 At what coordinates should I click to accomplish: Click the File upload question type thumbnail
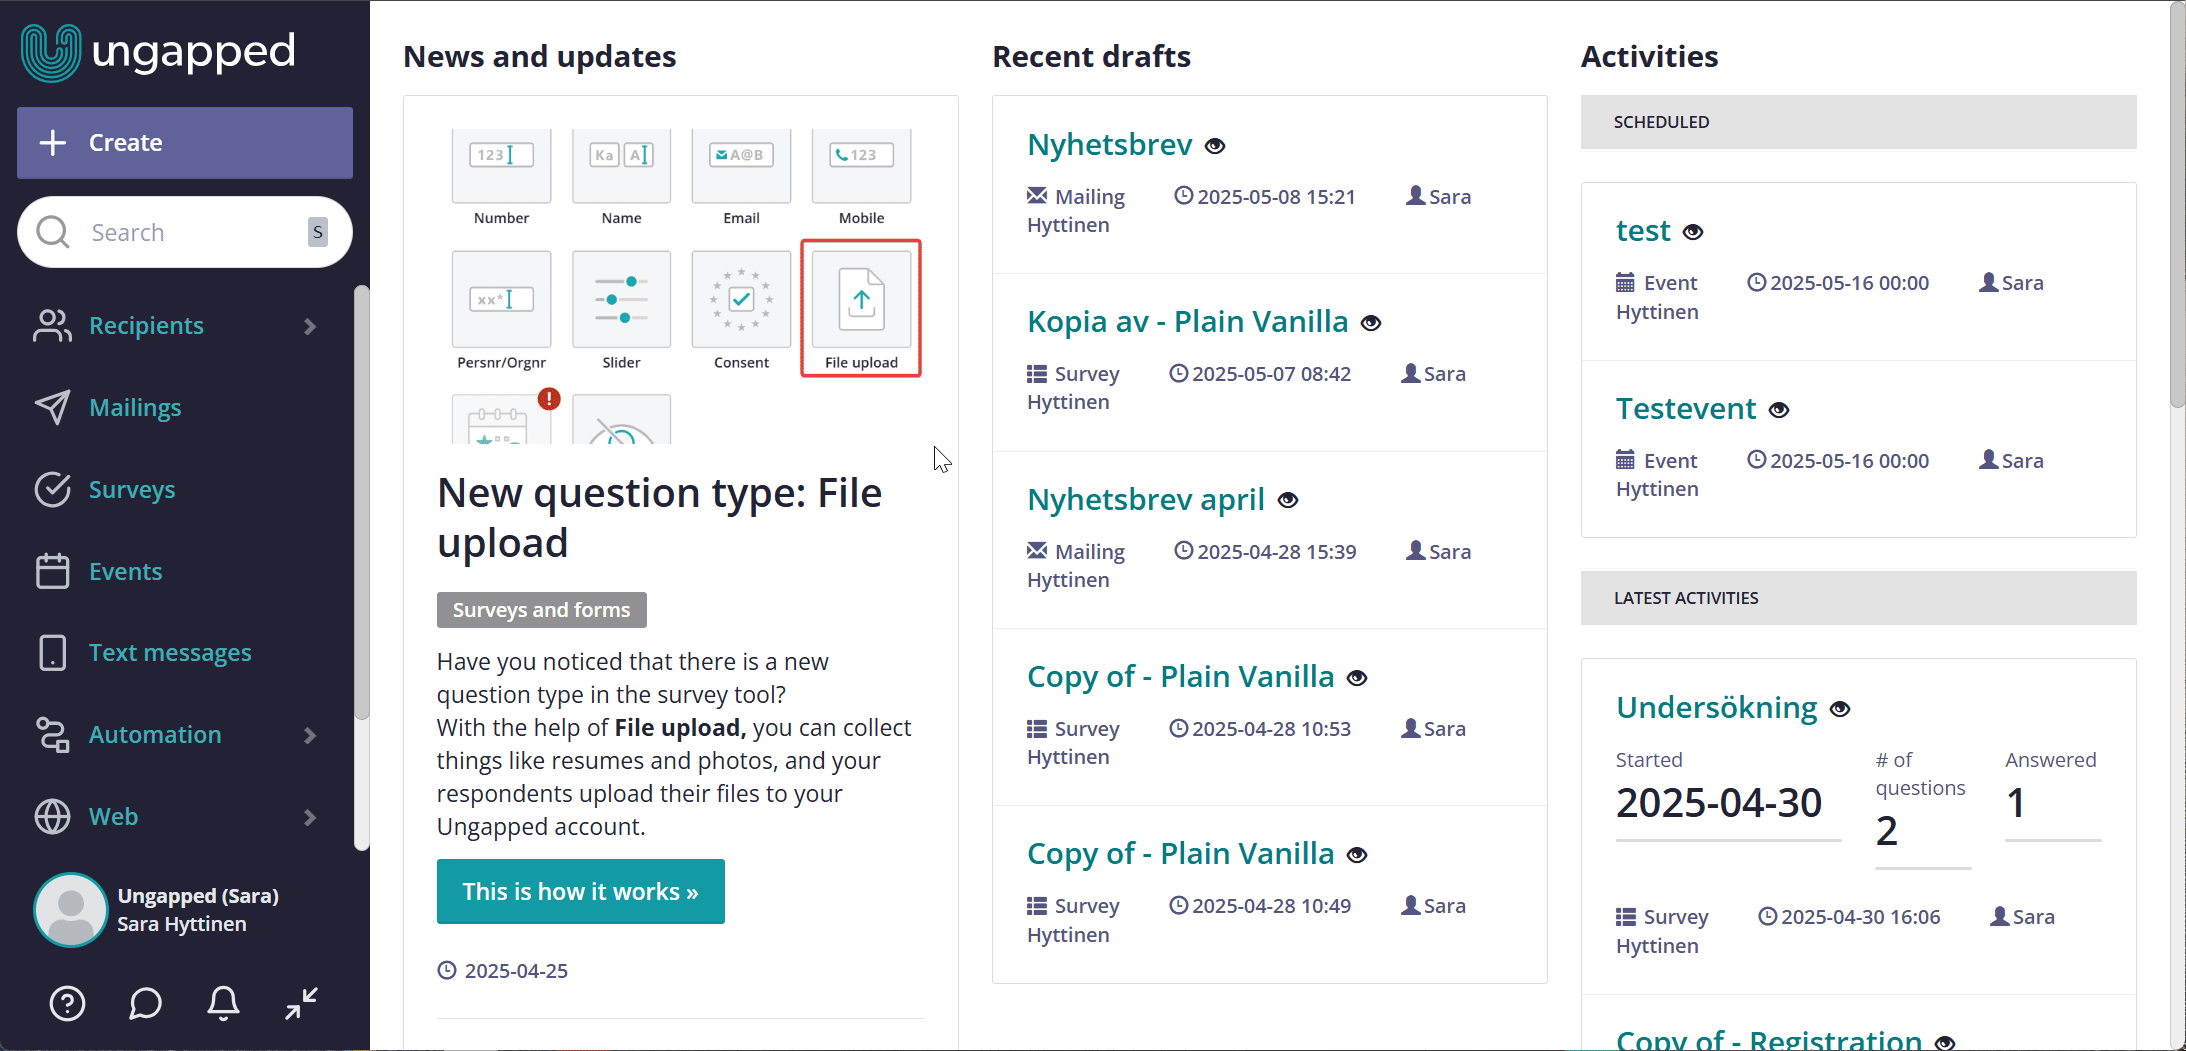[x=861, y=308]
